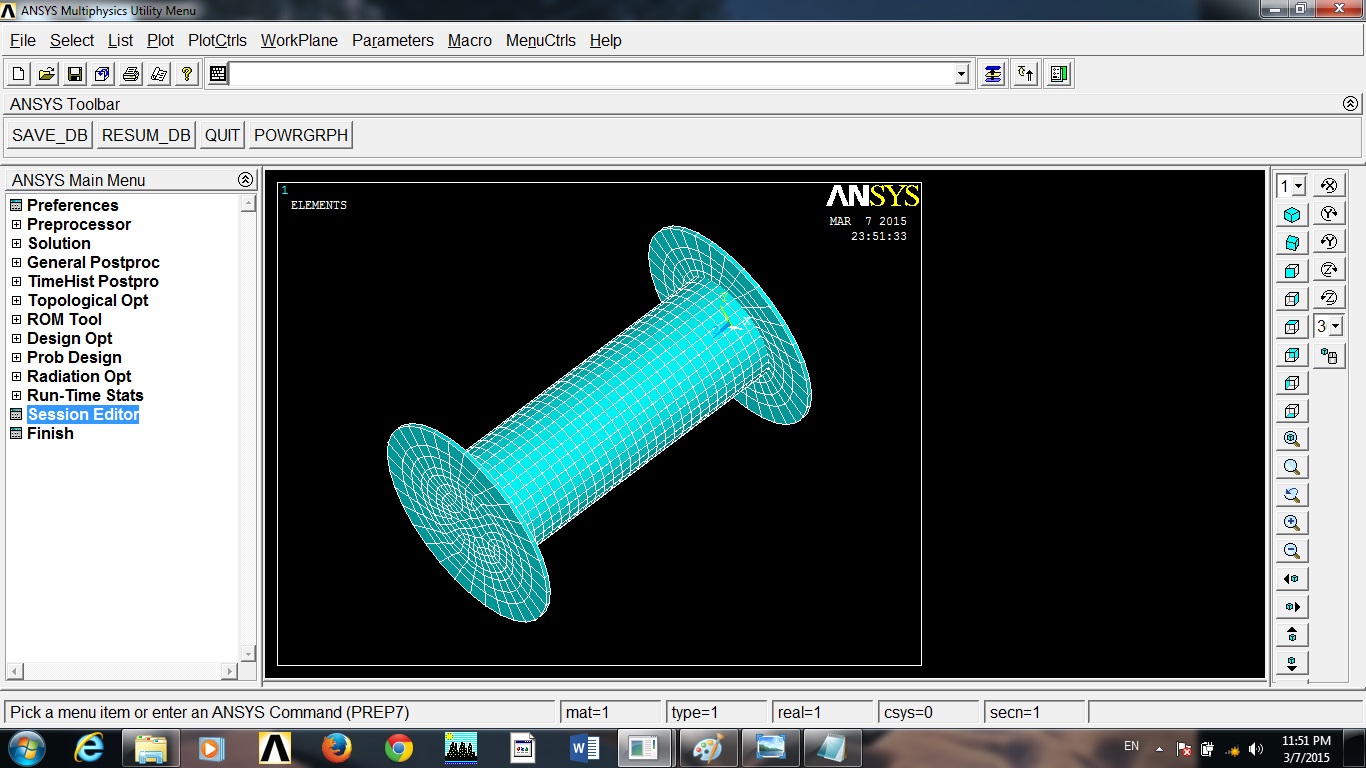Click the Contact Manager icon

[1060, 74]
